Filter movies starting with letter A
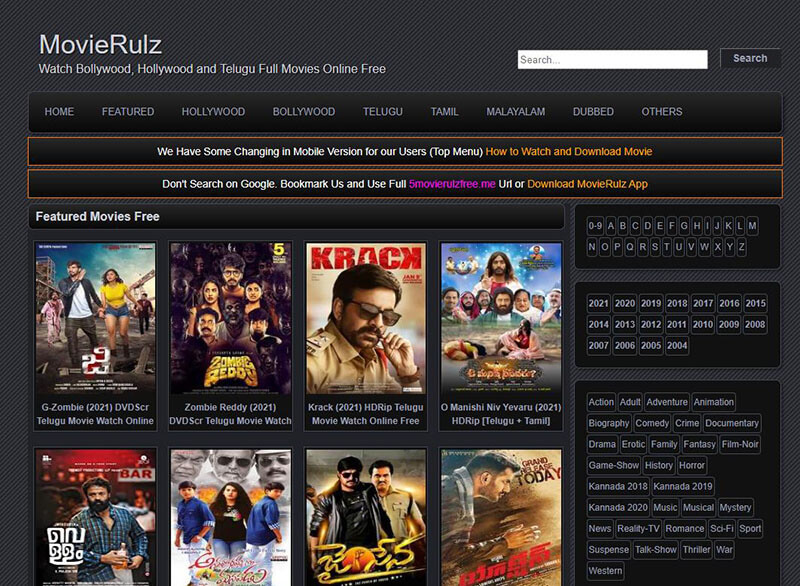 (x=611, y=226)
